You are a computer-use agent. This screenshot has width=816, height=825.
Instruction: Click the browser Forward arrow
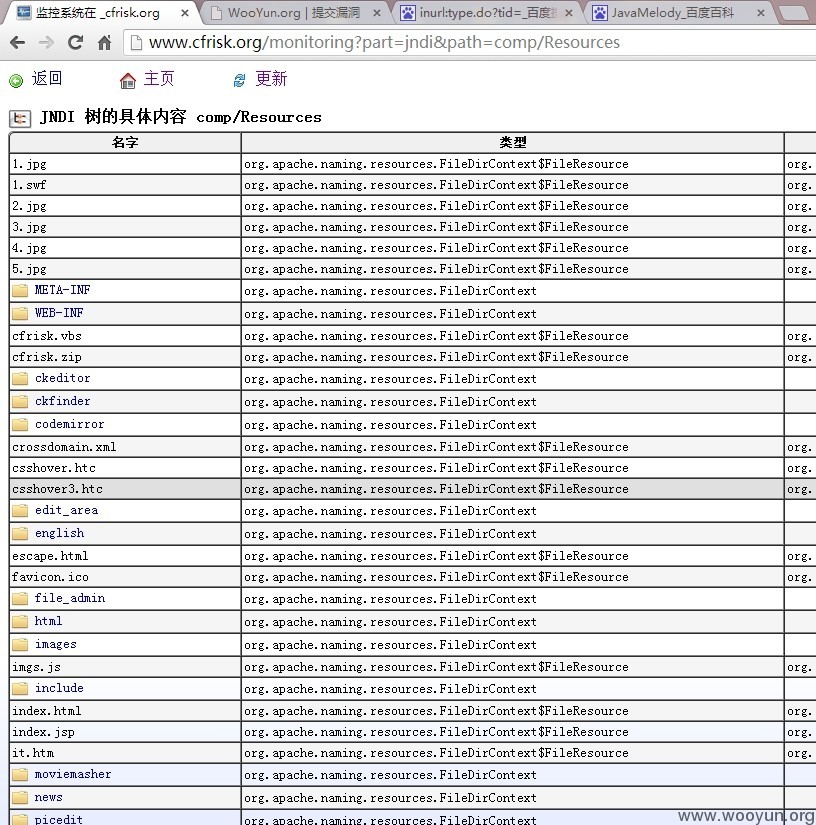[47, 43]
